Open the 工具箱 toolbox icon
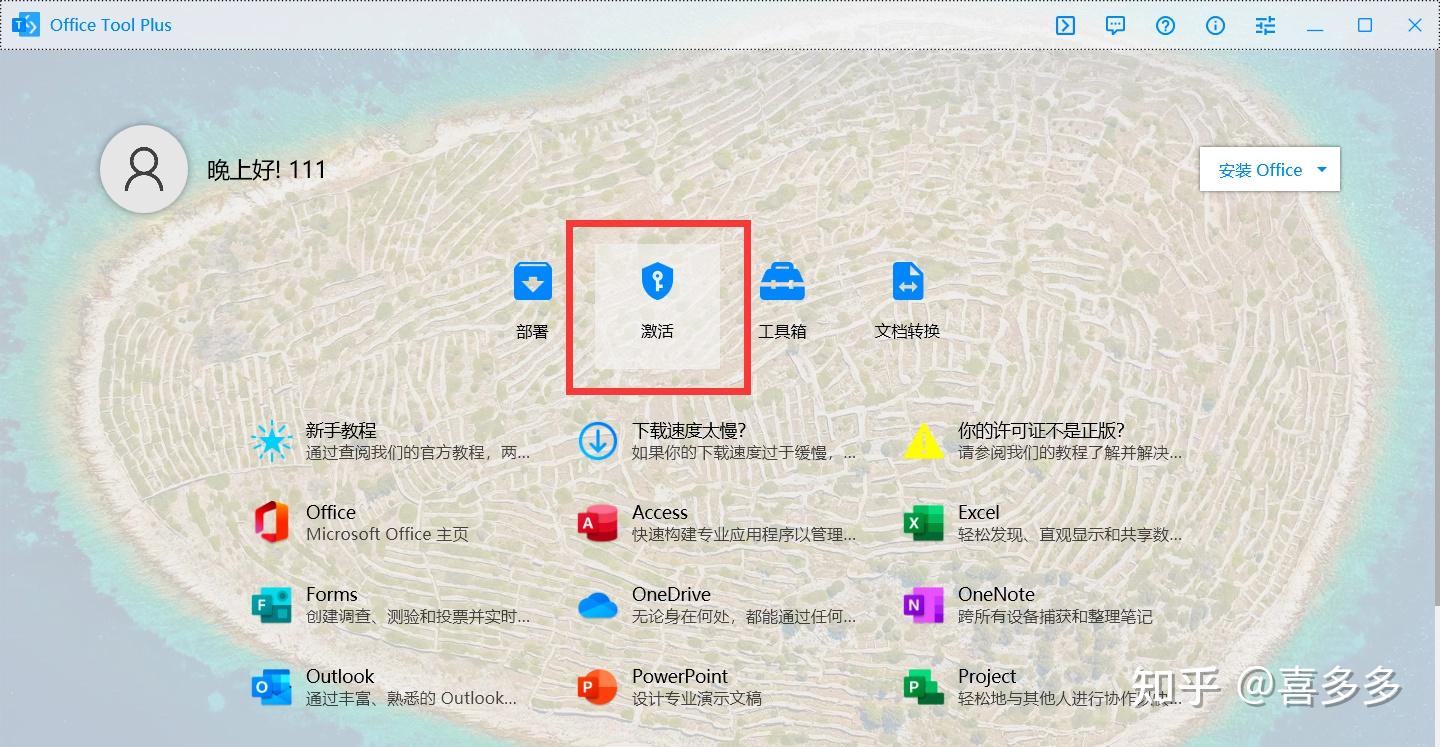1440x747 pixels. click(782, 281)
